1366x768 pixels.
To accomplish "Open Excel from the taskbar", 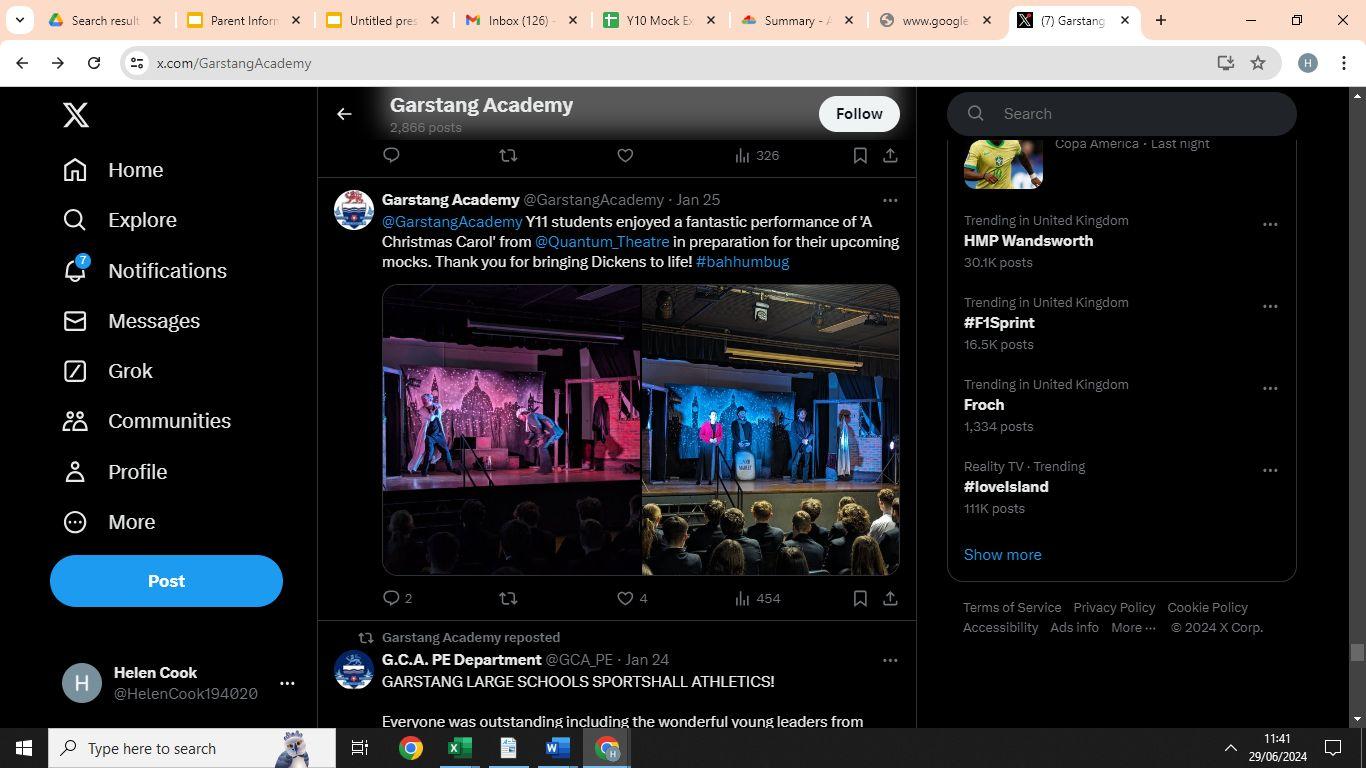I will [x=459, y=748].
